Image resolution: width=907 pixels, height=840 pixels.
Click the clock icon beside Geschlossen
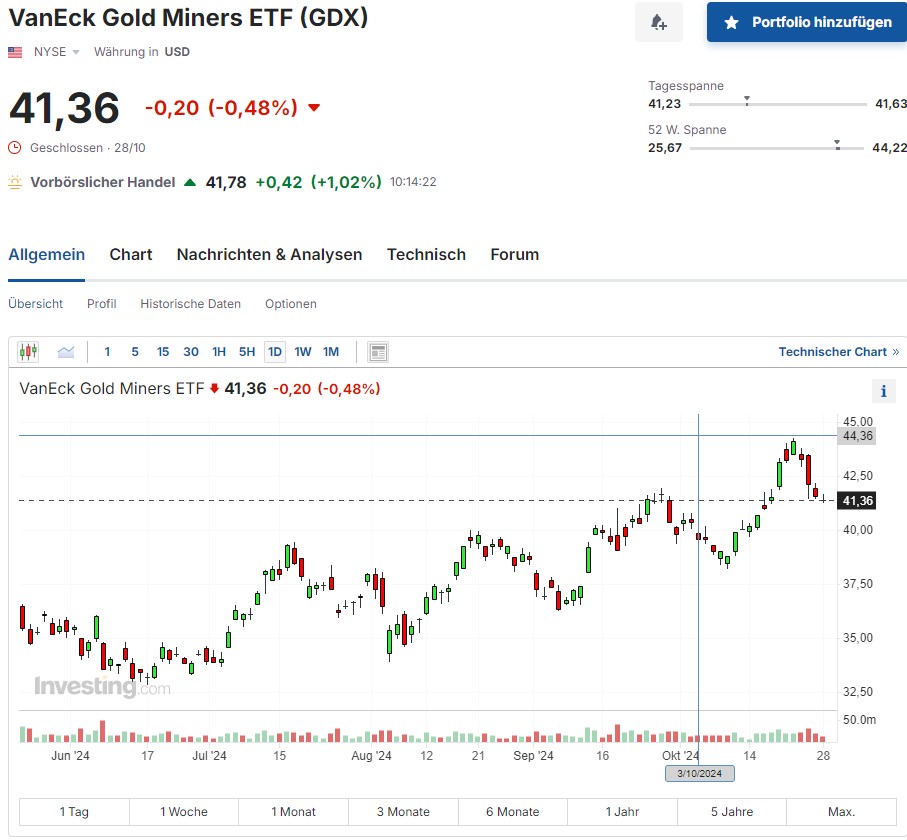coord(14,148)
